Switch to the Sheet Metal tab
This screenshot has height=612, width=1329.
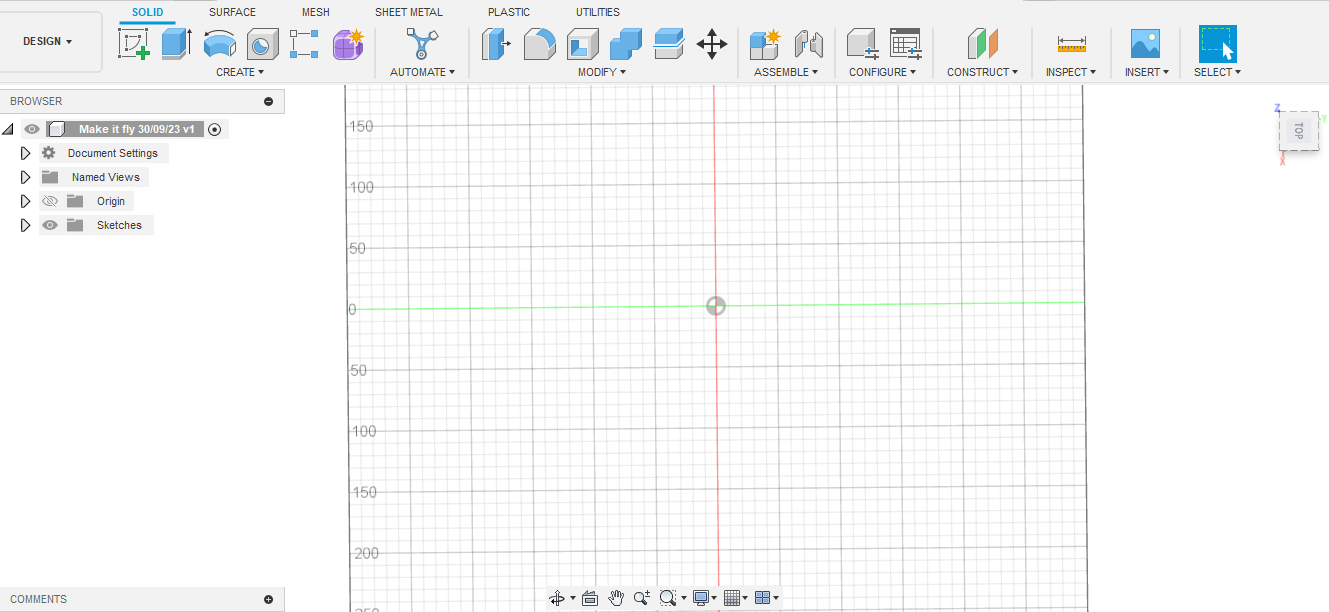tap(408, 12)
